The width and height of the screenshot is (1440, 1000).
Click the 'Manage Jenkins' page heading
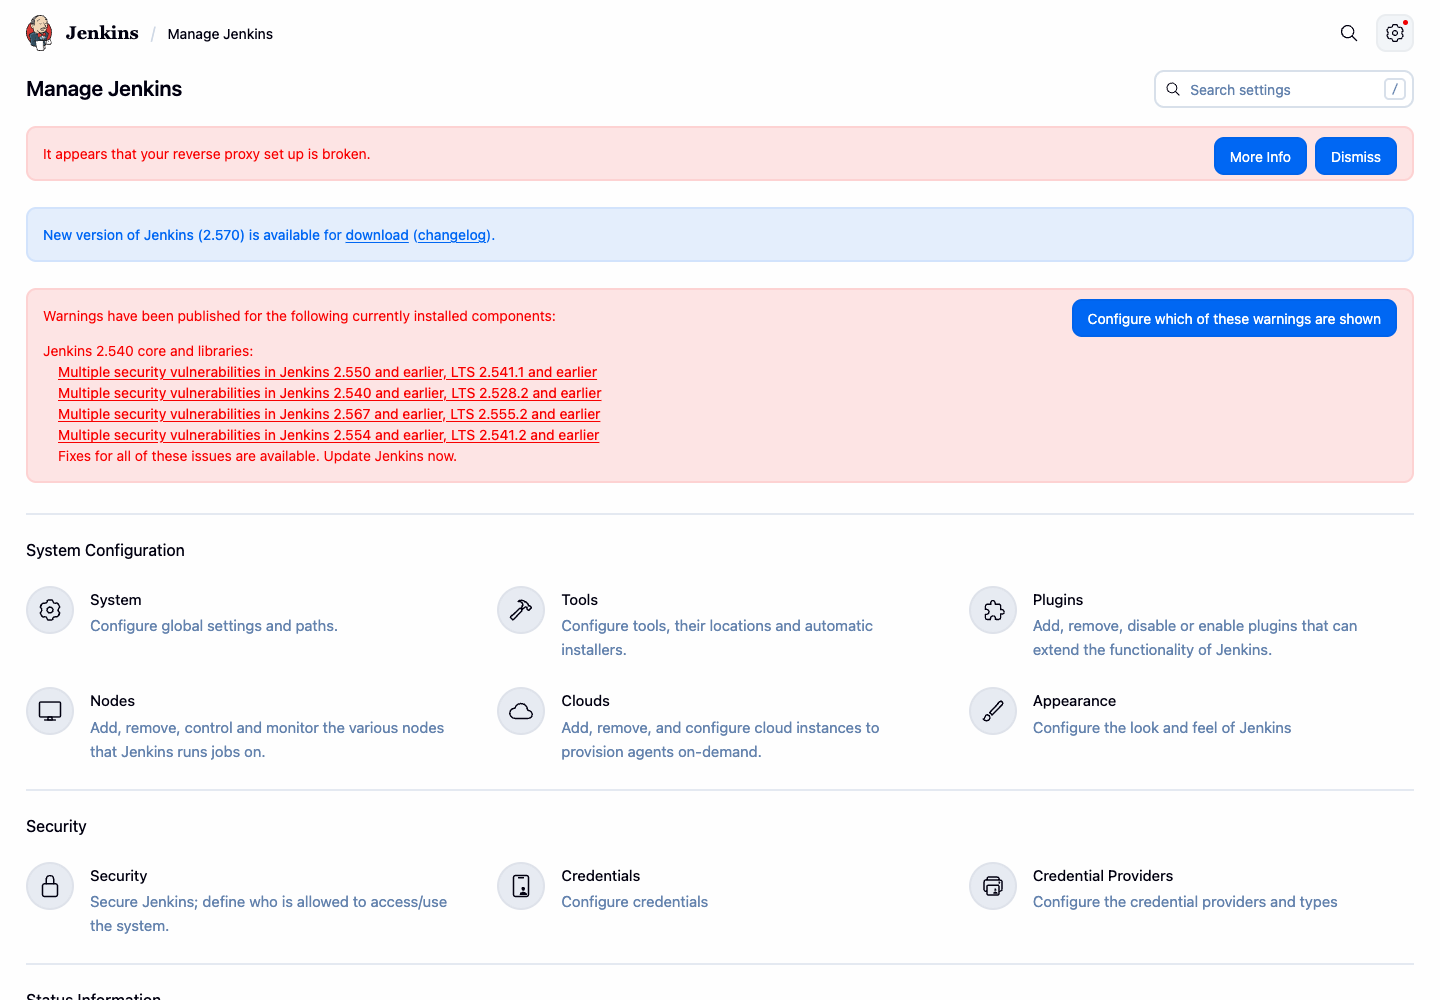(104, 89)
